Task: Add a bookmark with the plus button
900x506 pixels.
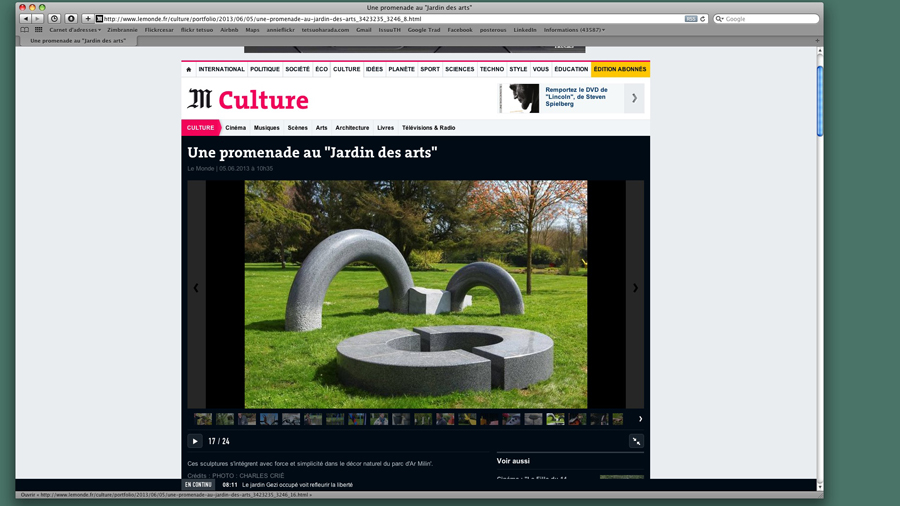Action: [87, 19]
